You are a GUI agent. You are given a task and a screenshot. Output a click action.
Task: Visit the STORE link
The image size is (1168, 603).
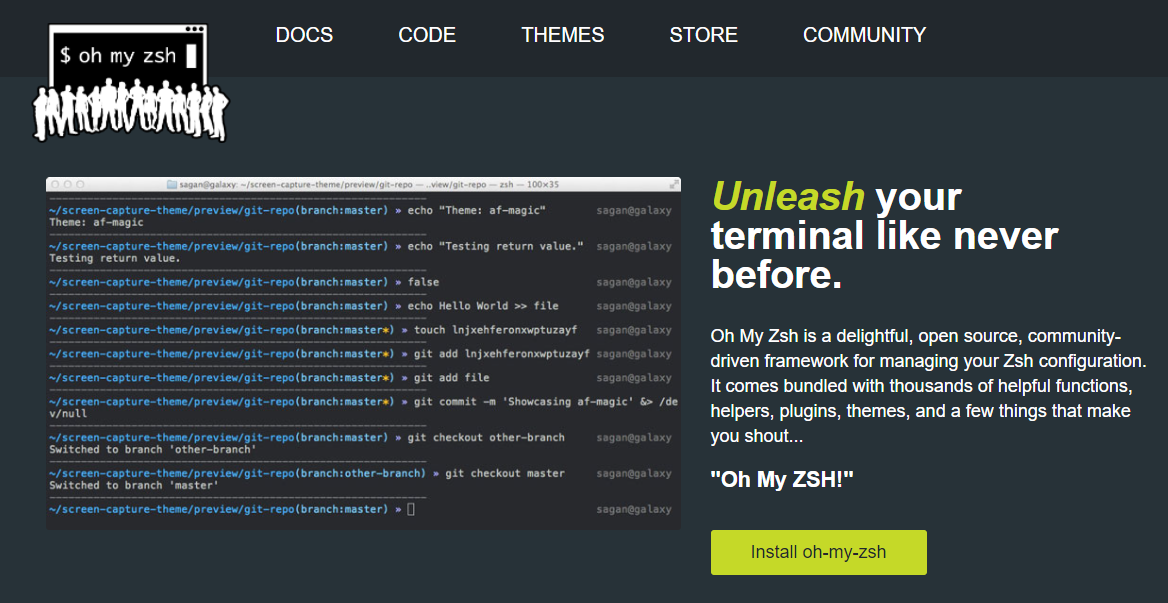[x=703, y=35]
